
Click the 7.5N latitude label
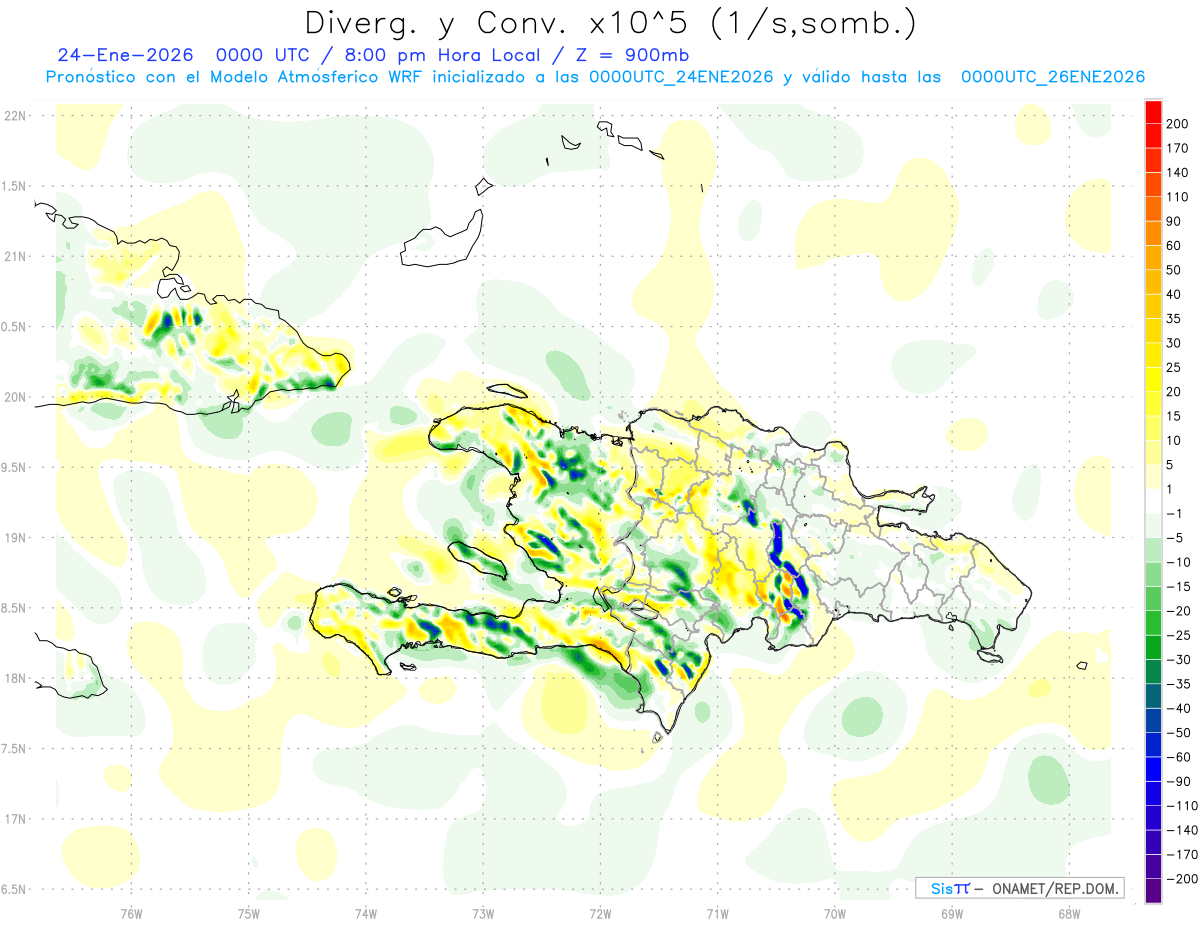[14, 748]
